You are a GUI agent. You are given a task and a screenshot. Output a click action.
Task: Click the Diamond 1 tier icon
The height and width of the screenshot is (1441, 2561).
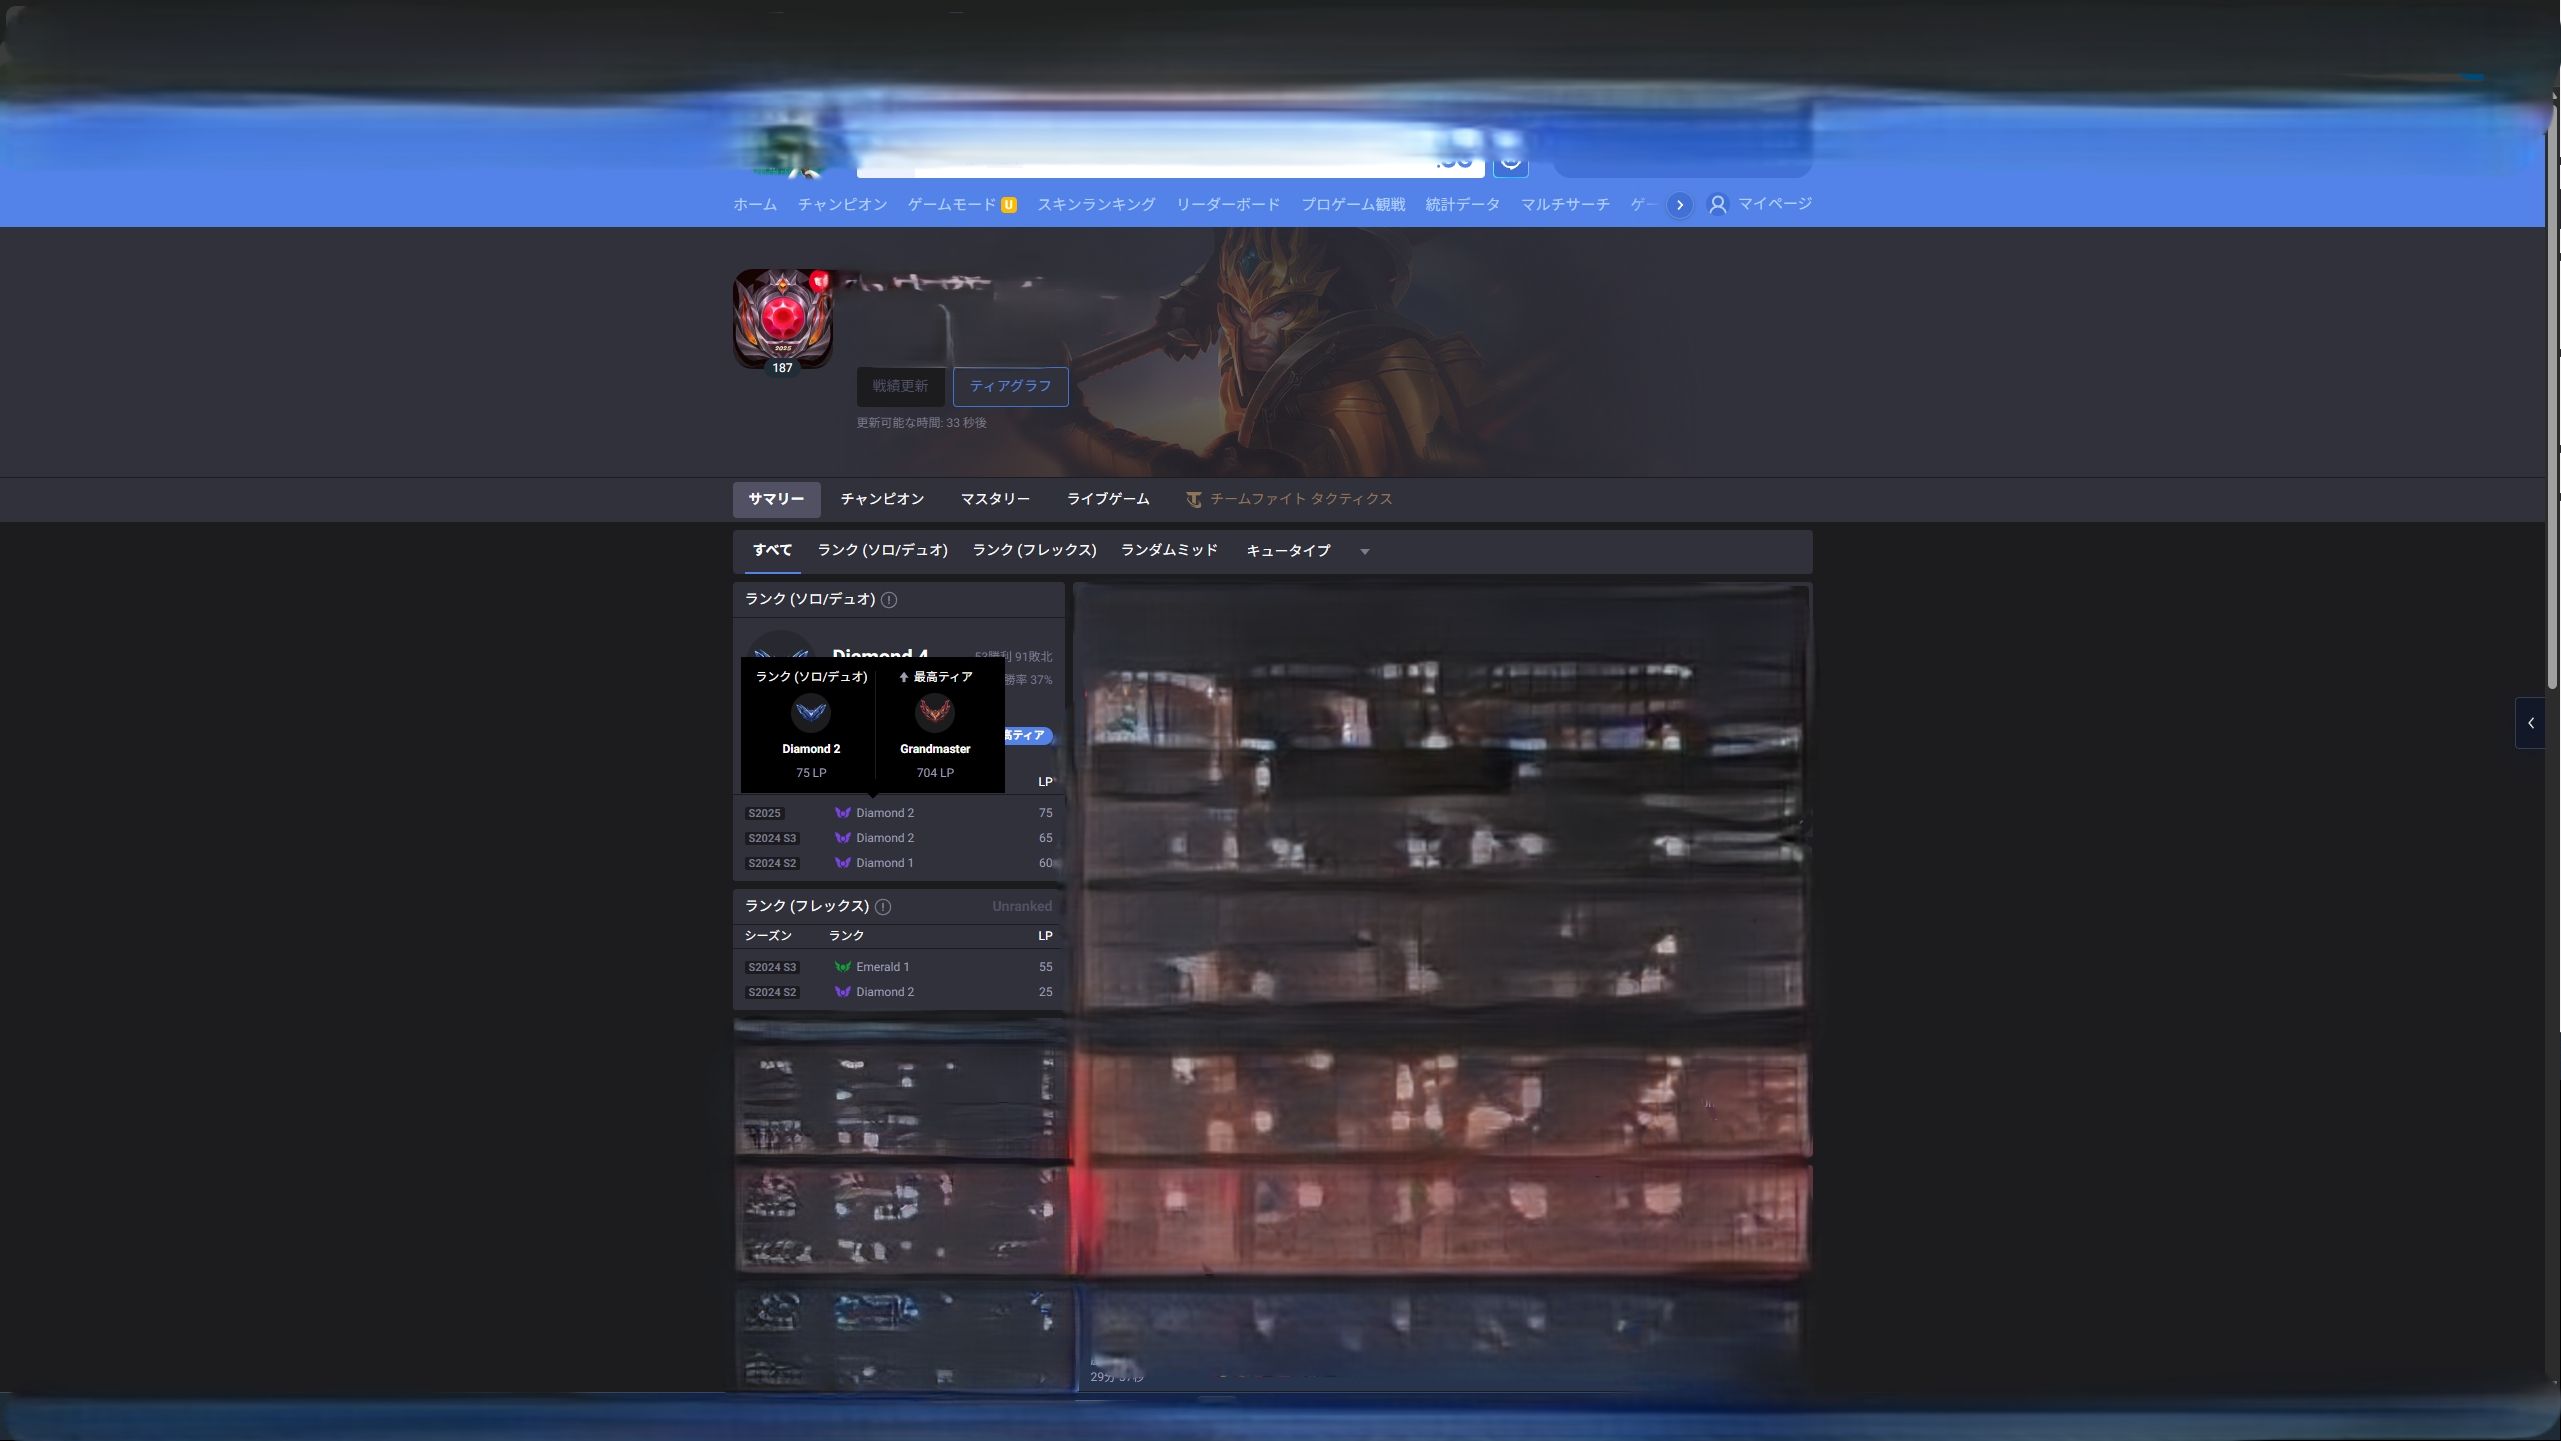(843, 863)
